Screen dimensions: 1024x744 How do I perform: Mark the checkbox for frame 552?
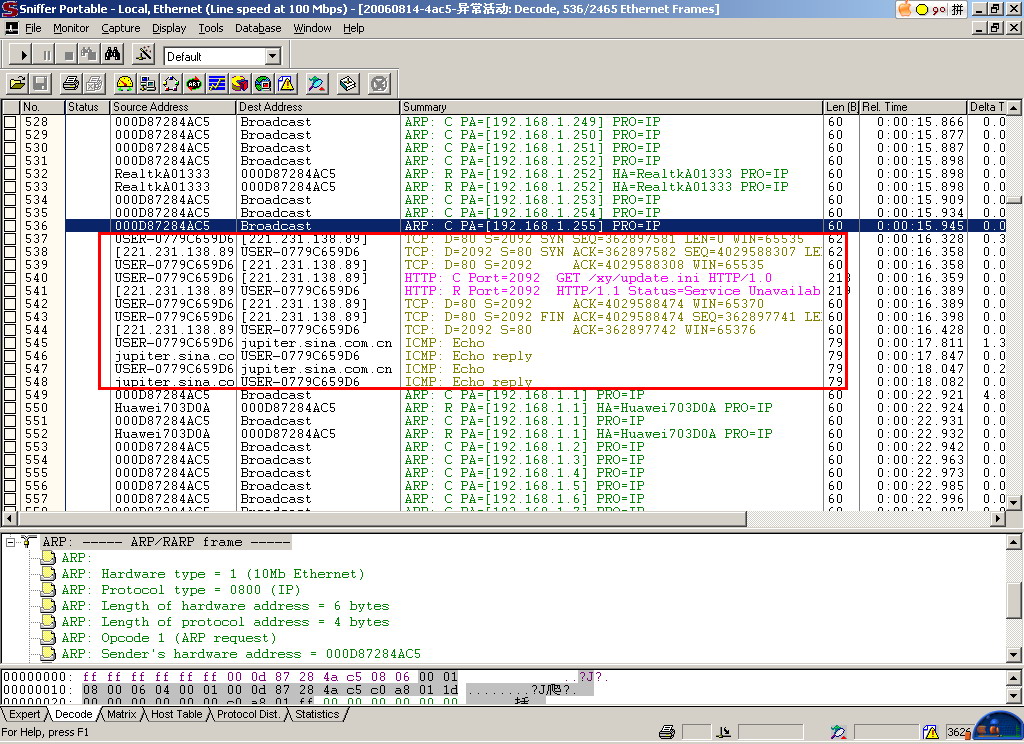tap(10, 434)
